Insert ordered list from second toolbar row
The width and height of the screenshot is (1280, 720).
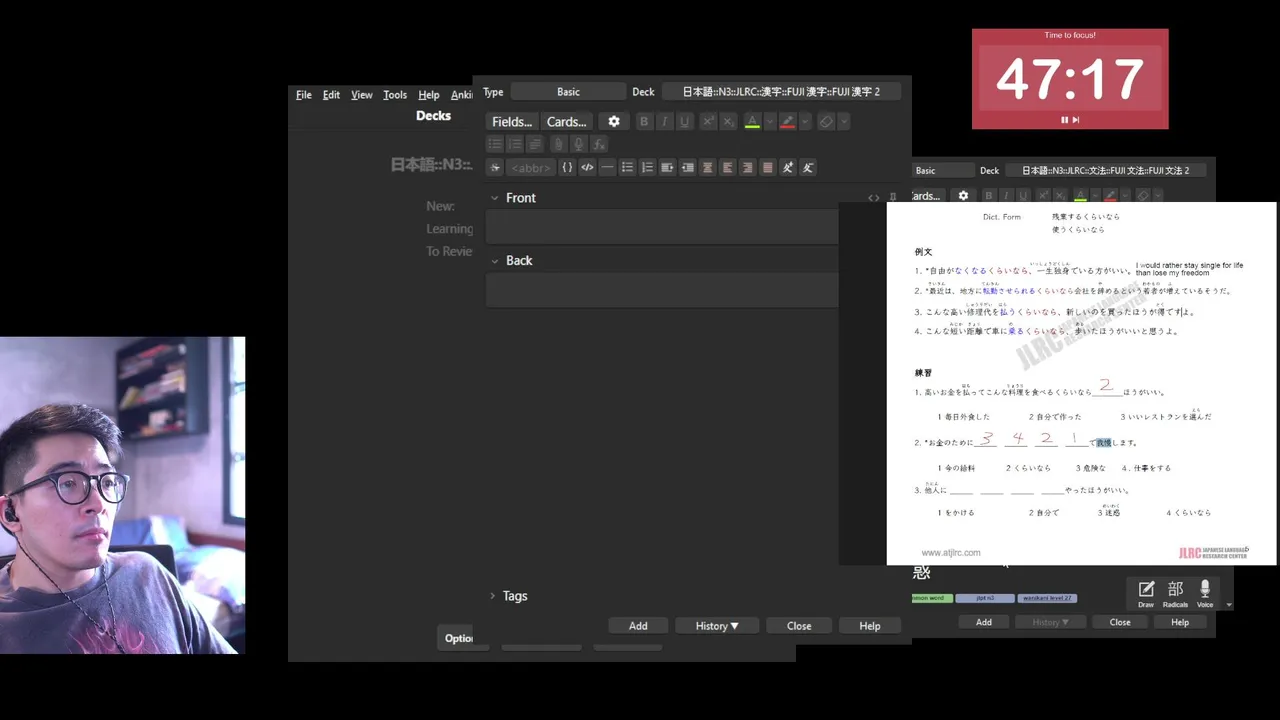click(x=515, y=144)
